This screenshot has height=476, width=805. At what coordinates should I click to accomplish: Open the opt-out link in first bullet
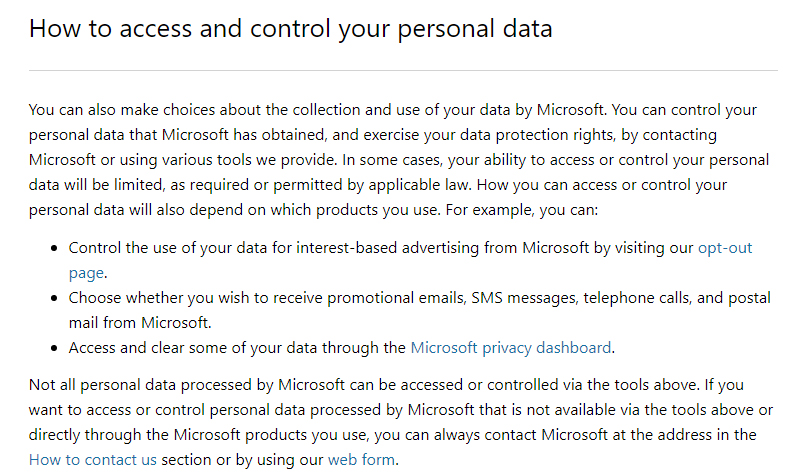724,248
